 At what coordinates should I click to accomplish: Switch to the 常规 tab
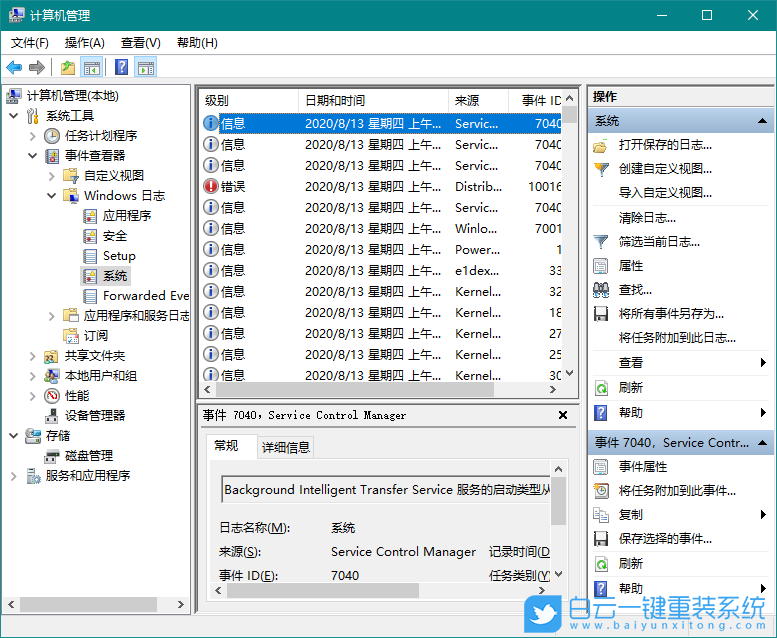pos(226,446)
